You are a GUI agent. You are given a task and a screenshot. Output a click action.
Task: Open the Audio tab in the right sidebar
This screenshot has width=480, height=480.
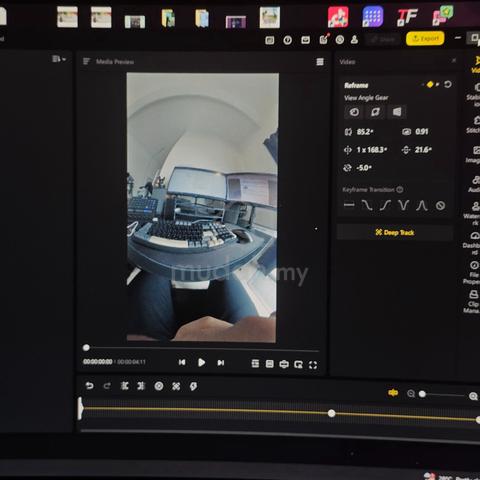tap(474, 184)
